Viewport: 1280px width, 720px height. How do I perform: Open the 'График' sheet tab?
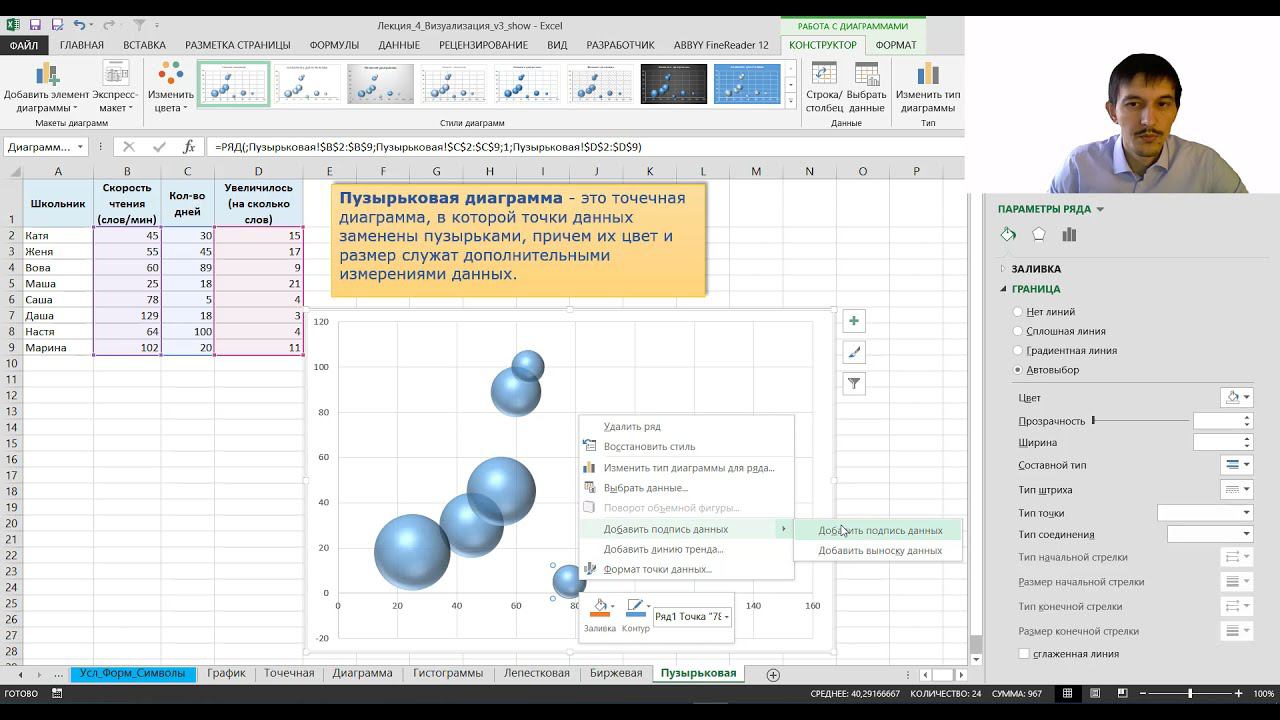[x=226, y=674]
